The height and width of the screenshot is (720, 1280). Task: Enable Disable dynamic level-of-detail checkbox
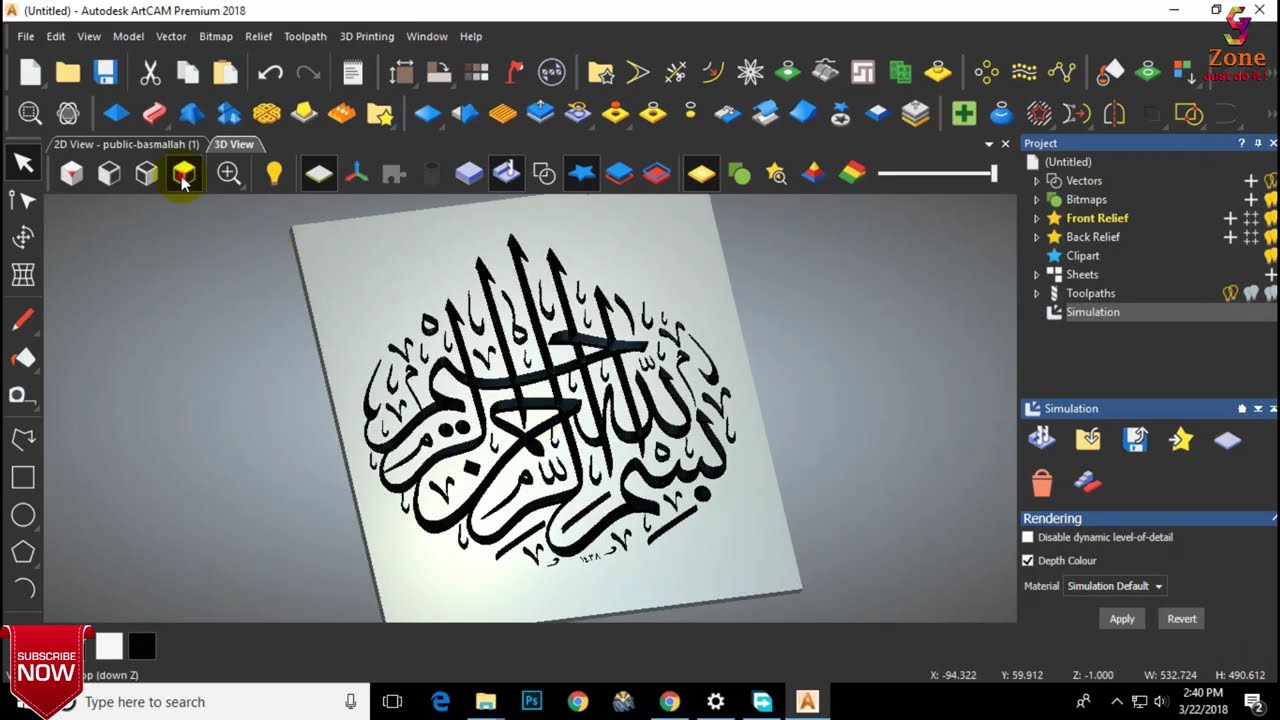1027,537
